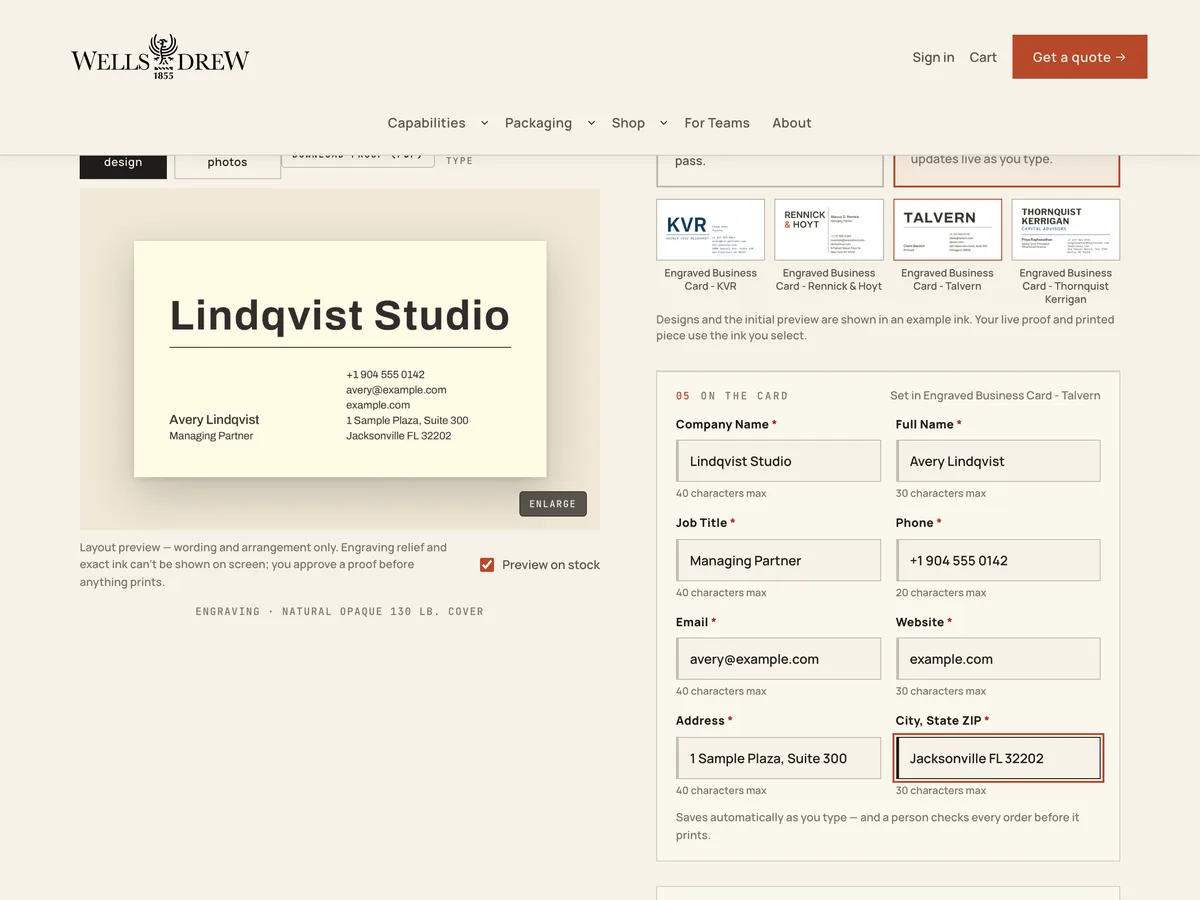
Task: Toggle the Preview on stock checkbox
Action: coord(487,565)
